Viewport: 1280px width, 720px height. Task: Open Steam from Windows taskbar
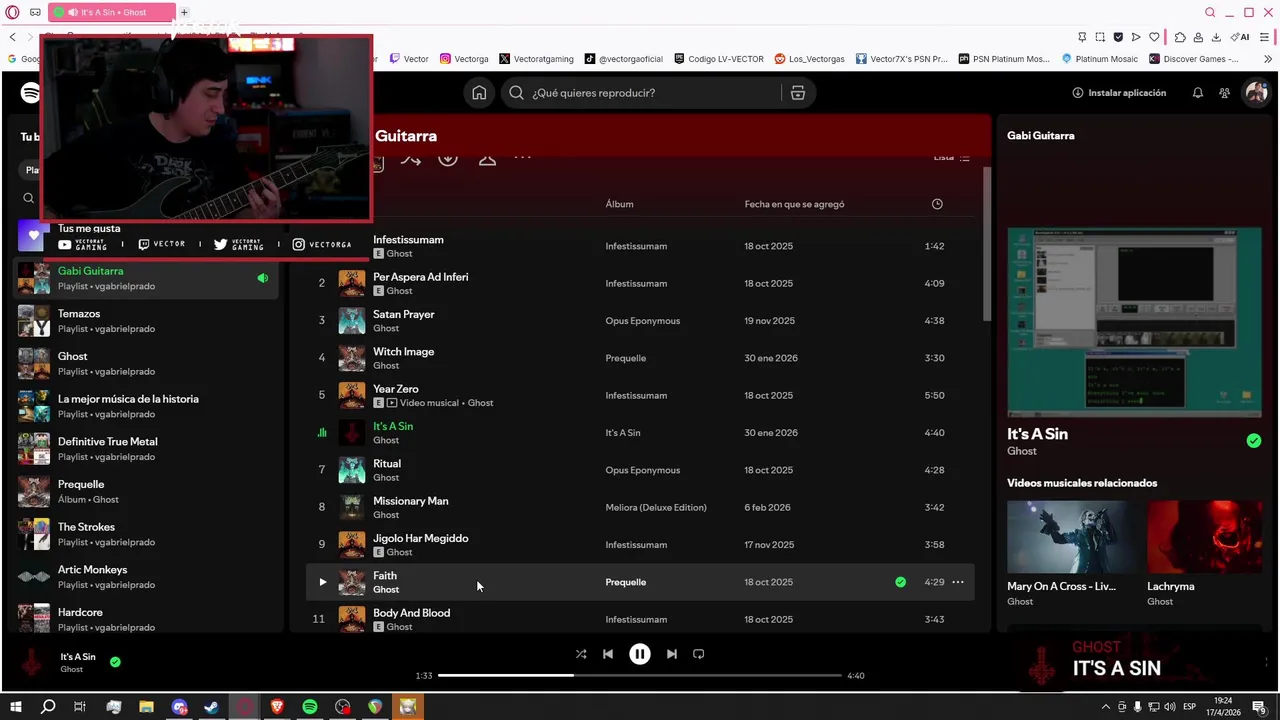pyautogui.click(x=212, y=707)
